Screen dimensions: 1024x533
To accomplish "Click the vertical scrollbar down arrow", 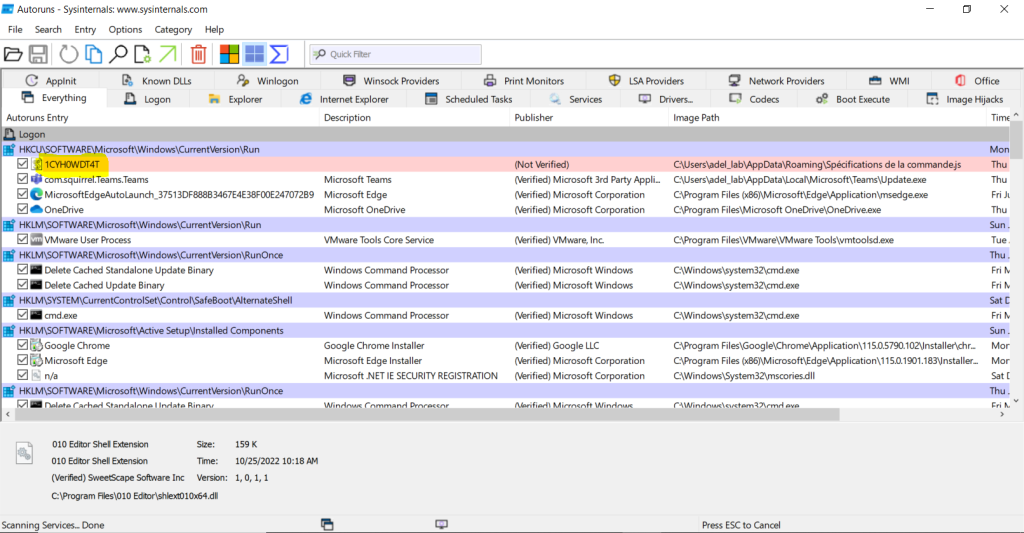I will pyautogui.click(x=1016, y=400).
